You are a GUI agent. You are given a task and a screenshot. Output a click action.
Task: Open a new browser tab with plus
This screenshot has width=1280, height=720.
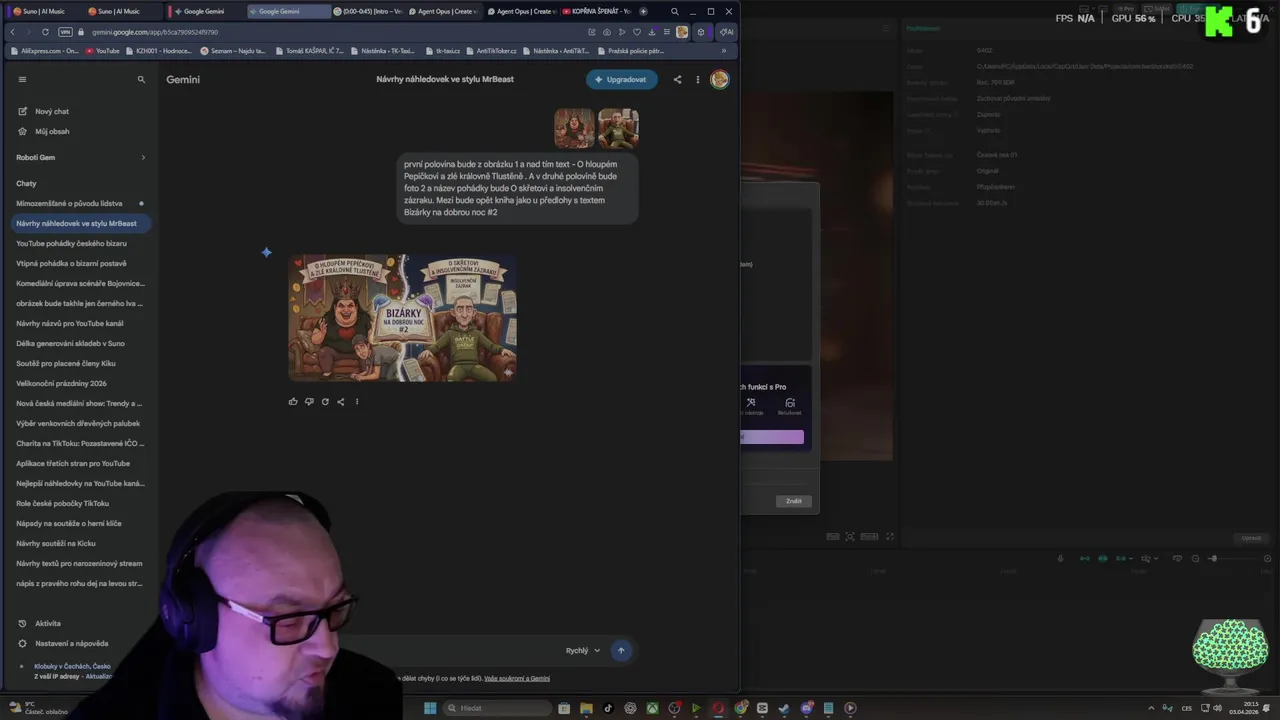[643, 11]
